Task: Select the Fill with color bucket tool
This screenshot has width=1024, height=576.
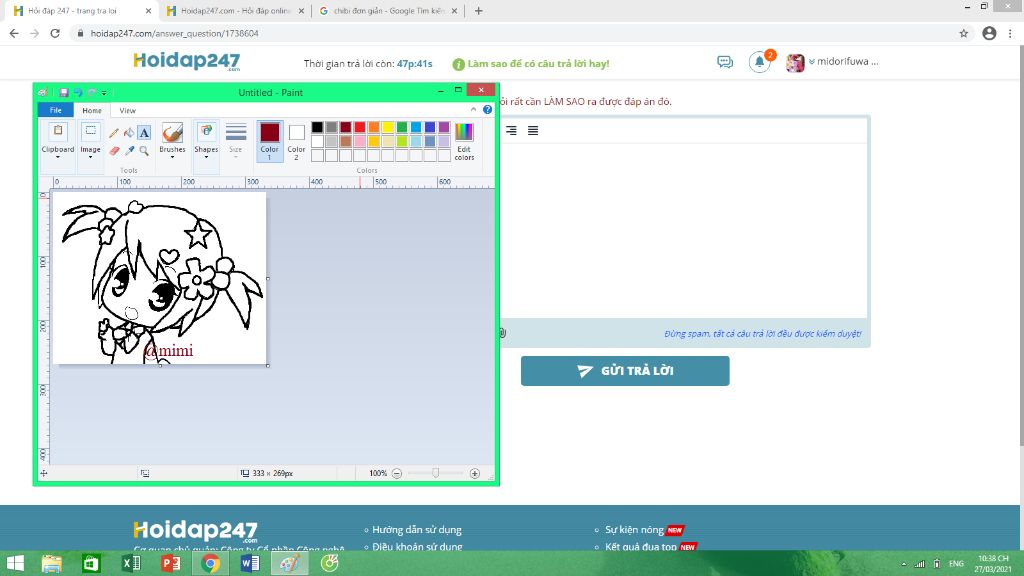Action: [x=129, y=133]
